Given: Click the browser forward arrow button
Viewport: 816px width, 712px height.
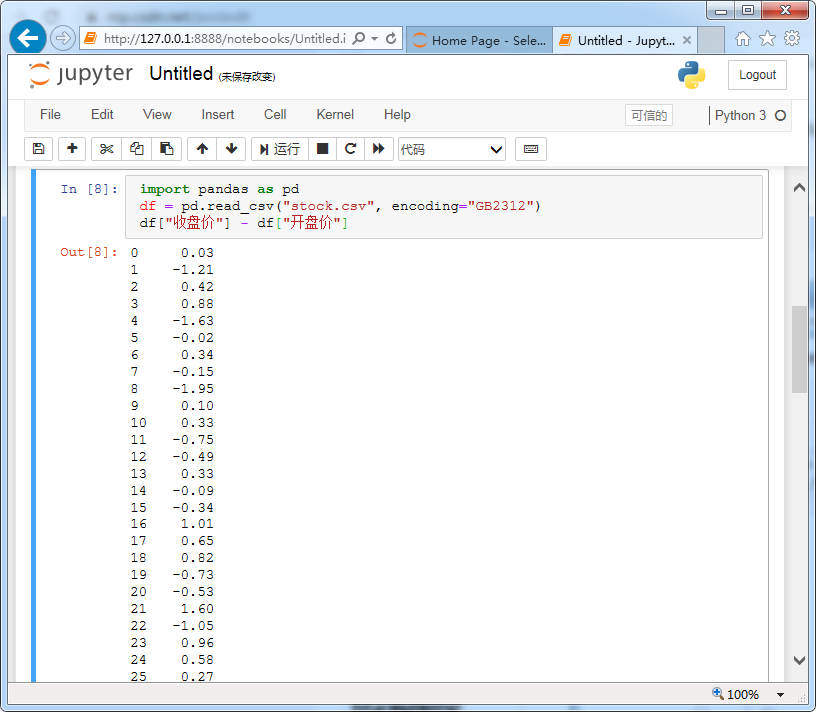Looking at the screenshot, I should pos(63,38).
